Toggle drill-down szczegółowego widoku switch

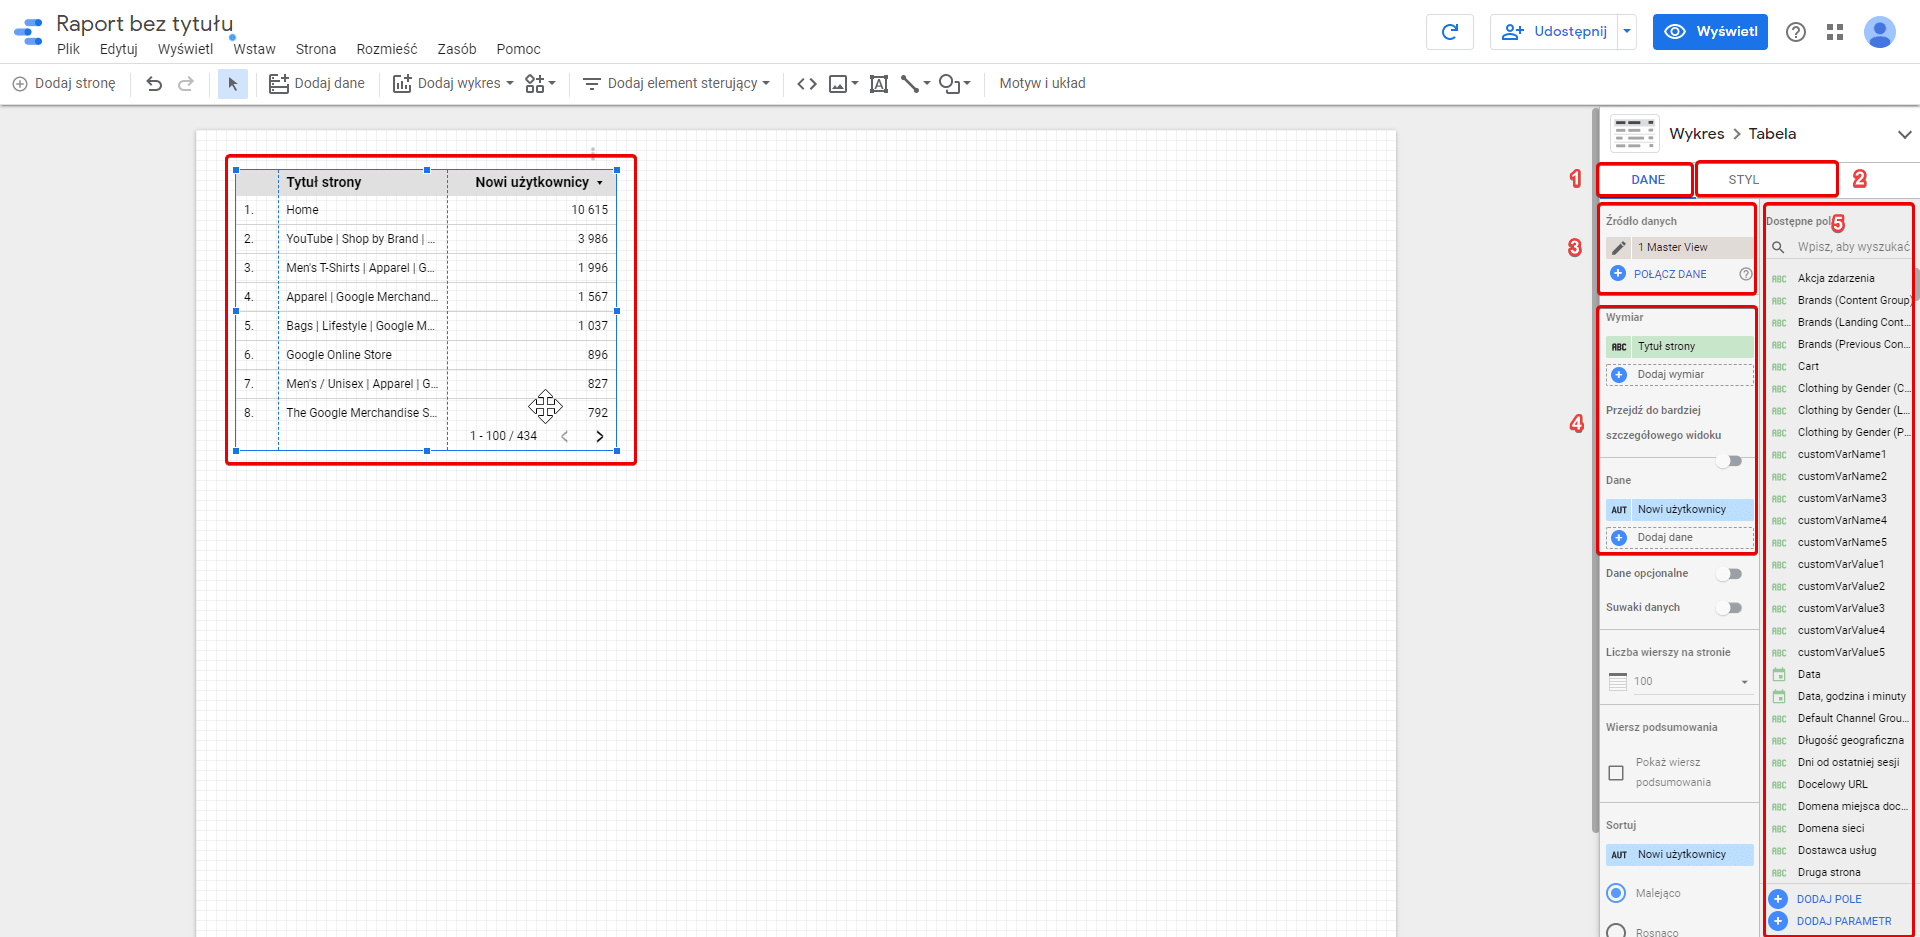1730,461
